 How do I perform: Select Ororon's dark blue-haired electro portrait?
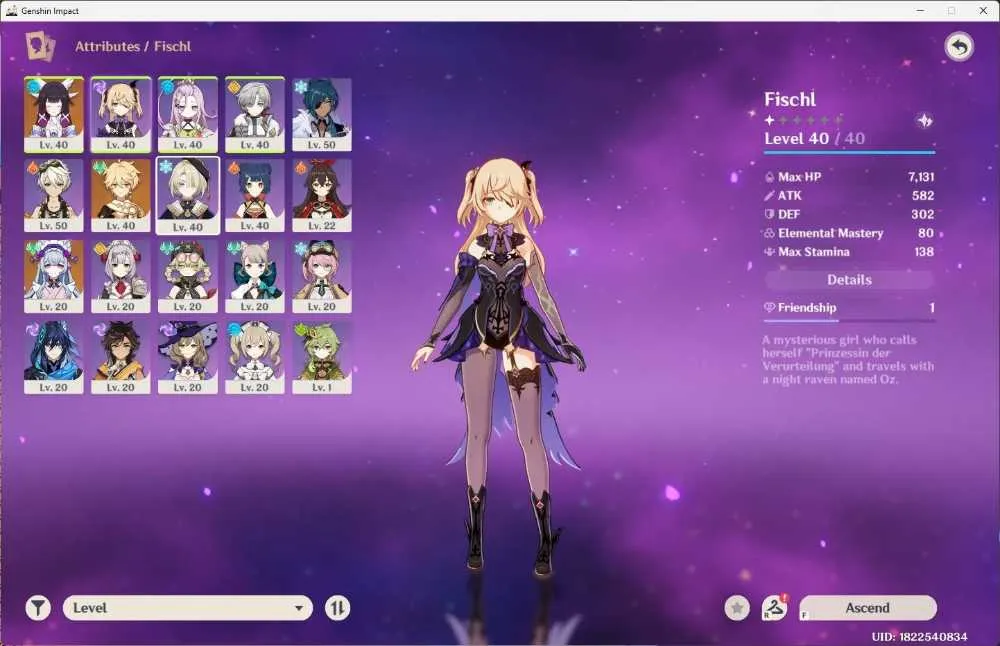coord(54,358)
